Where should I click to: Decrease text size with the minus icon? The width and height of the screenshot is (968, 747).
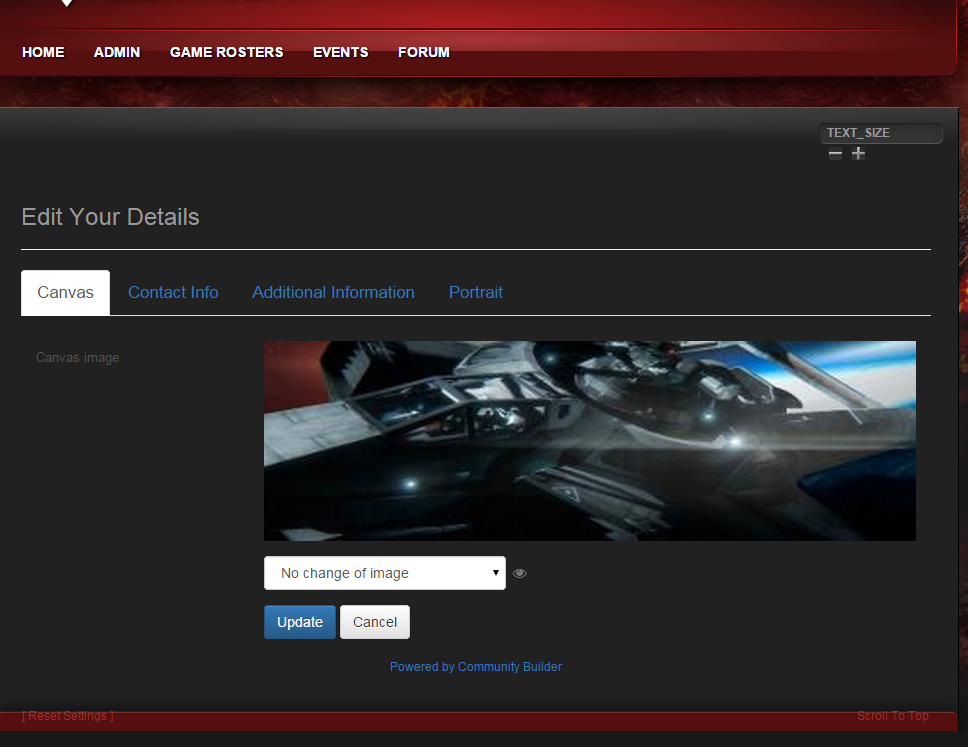coord(835,154)
